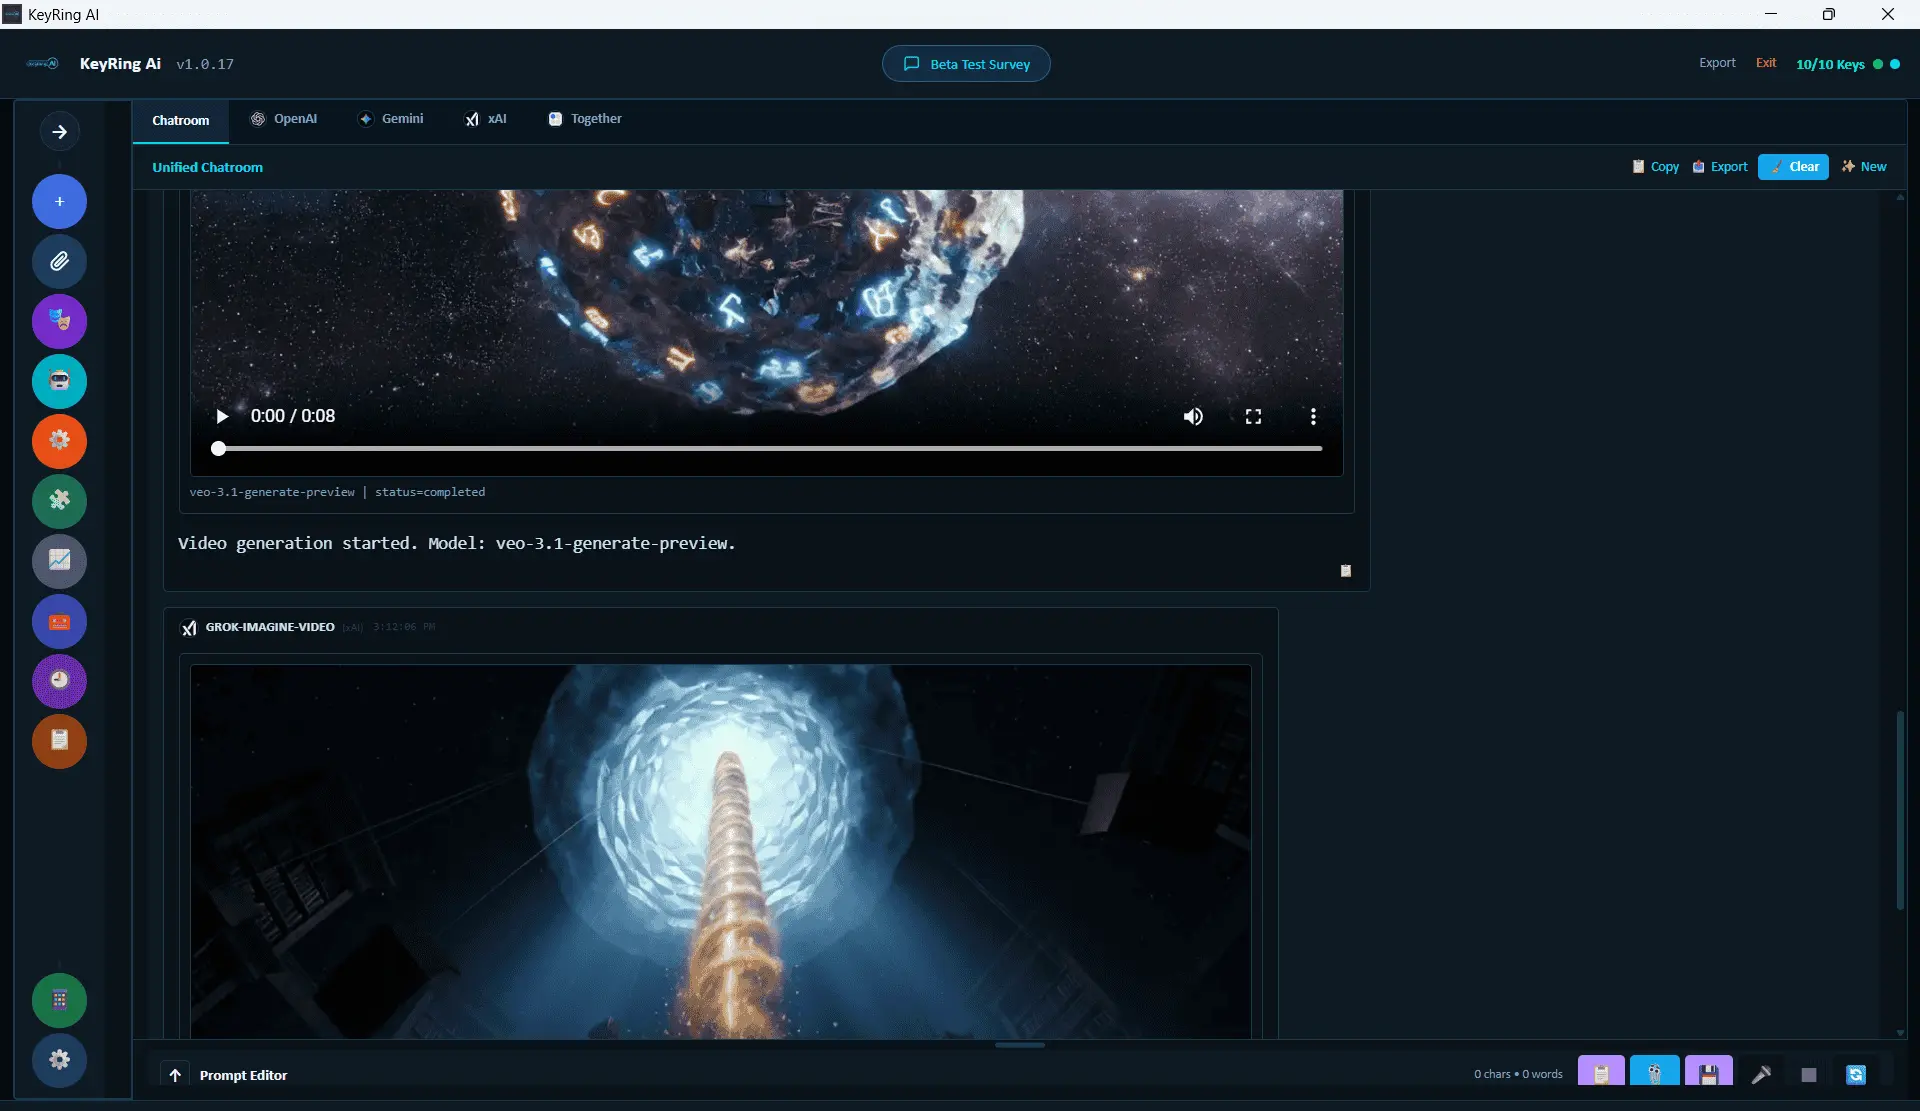Create new chat with the plus icon
Image resolution: width=1920 pixels, height=1111 pixels.
tap(59, 201)
